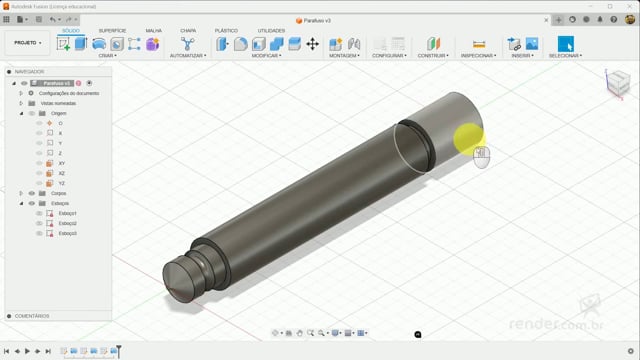The width and height of the screenshot is (640, 360).
Task: Select the Extrude tool
Action: pos(81,44)
